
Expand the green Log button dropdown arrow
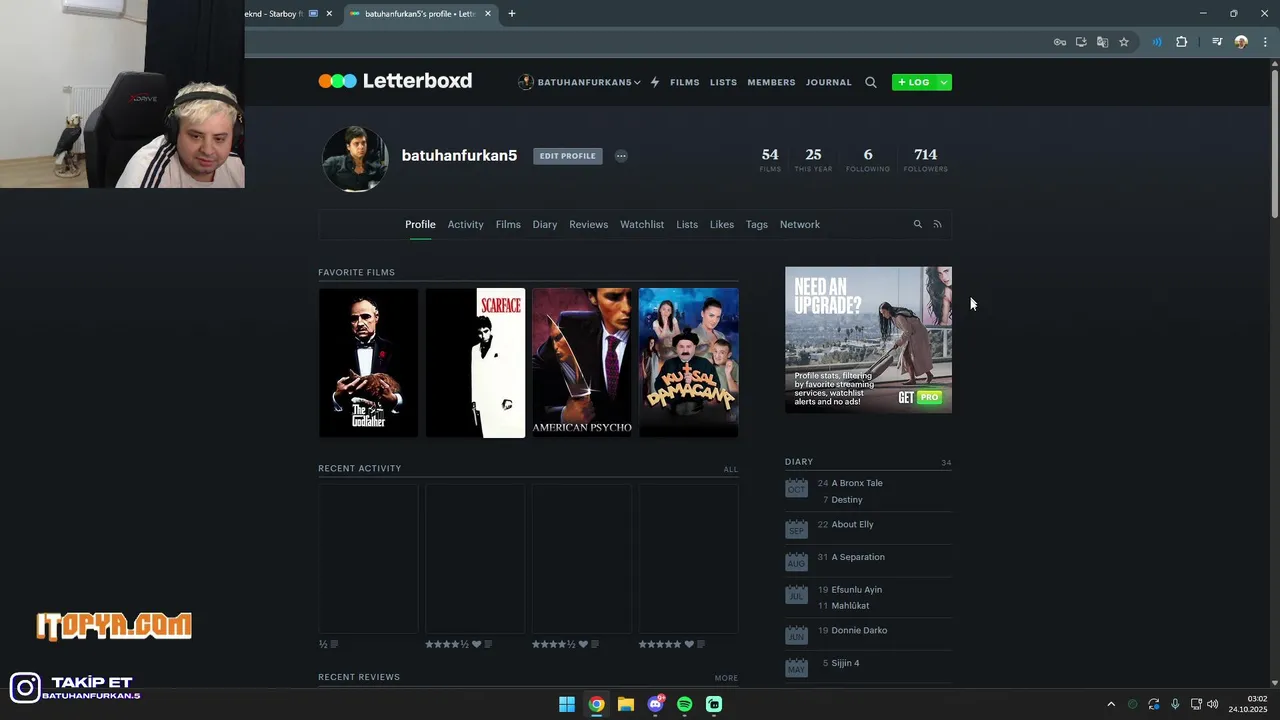pos(943,82)
